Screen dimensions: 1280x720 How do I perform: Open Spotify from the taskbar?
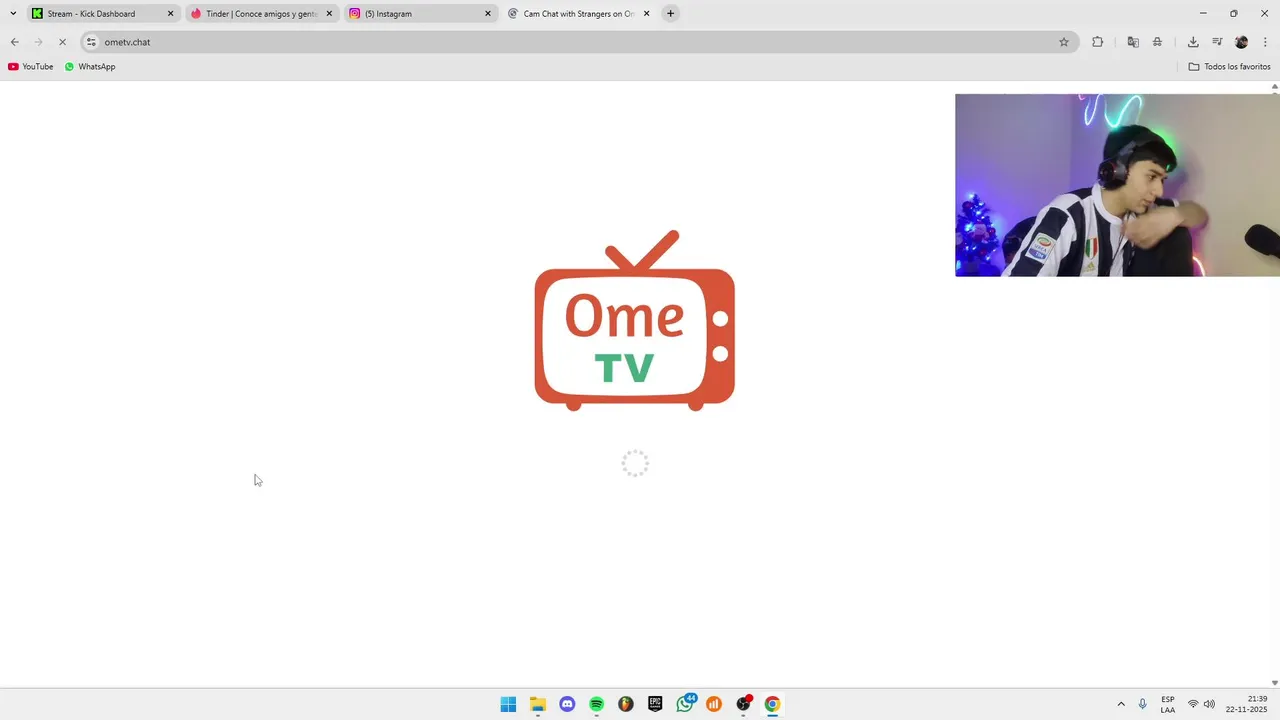pos(596,704)
